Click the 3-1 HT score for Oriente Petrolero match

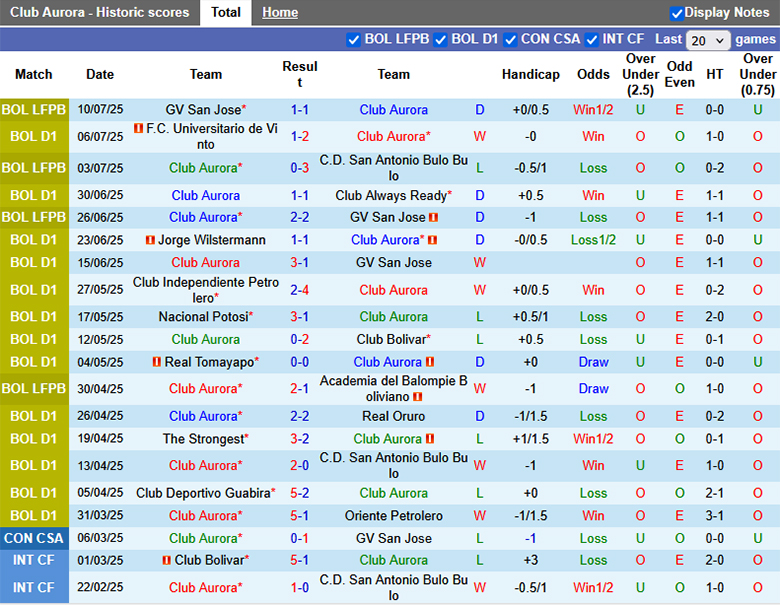click(714, 515)
